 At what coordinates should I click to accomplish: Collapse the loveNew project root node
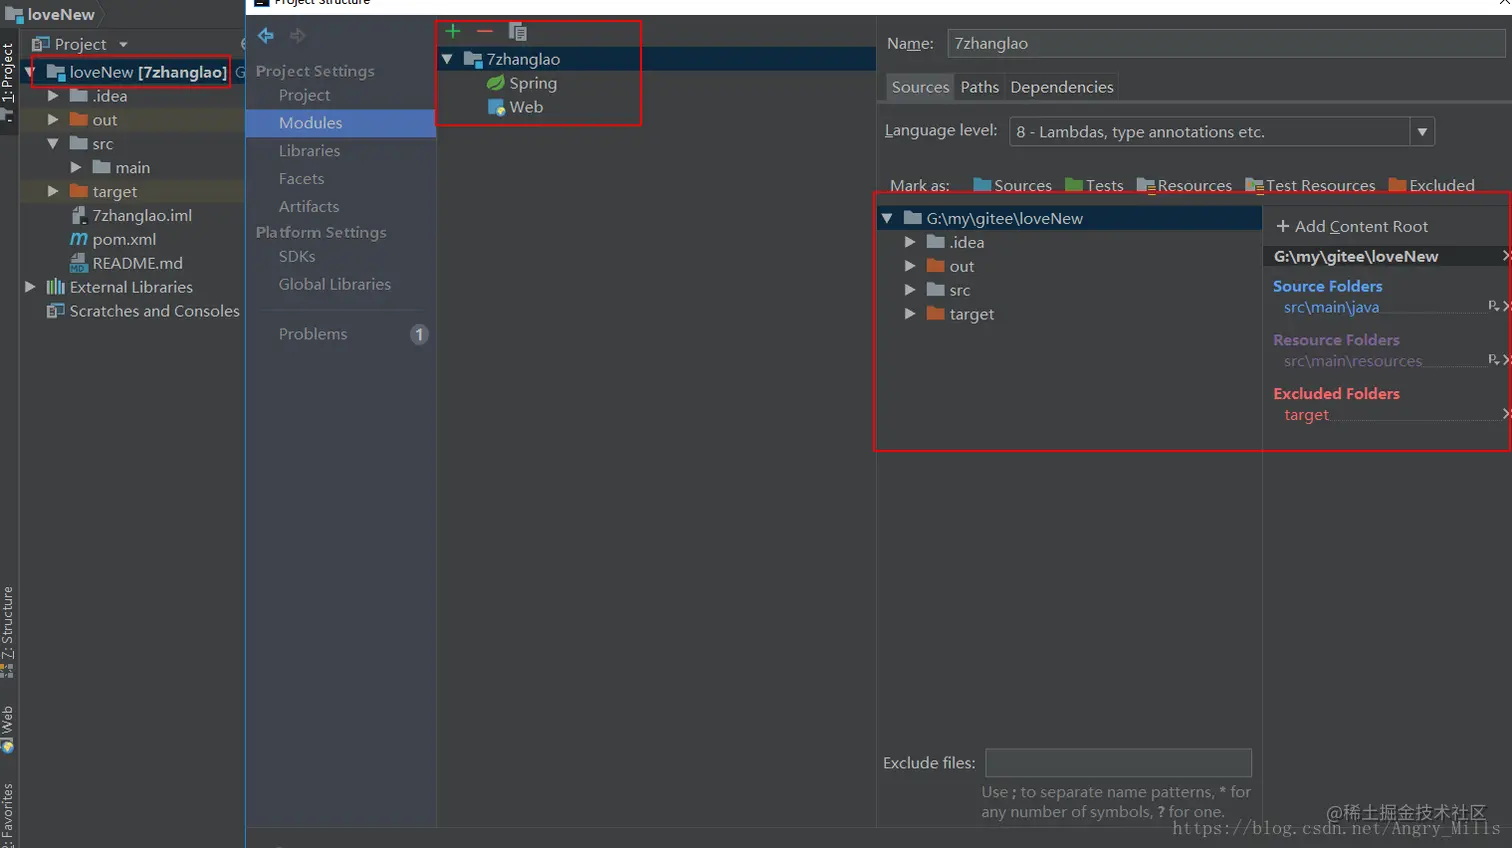click(30, 72)
